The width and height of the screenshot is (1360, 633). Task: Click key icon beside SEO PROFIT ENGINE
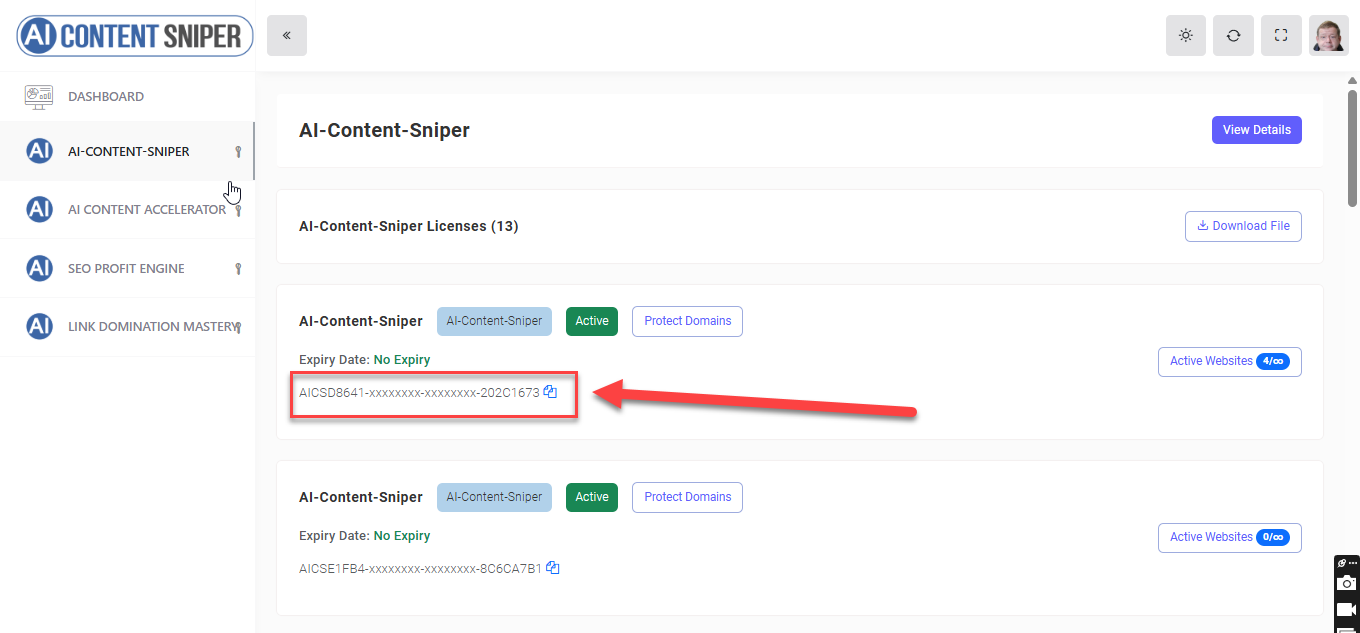[238, 268]
